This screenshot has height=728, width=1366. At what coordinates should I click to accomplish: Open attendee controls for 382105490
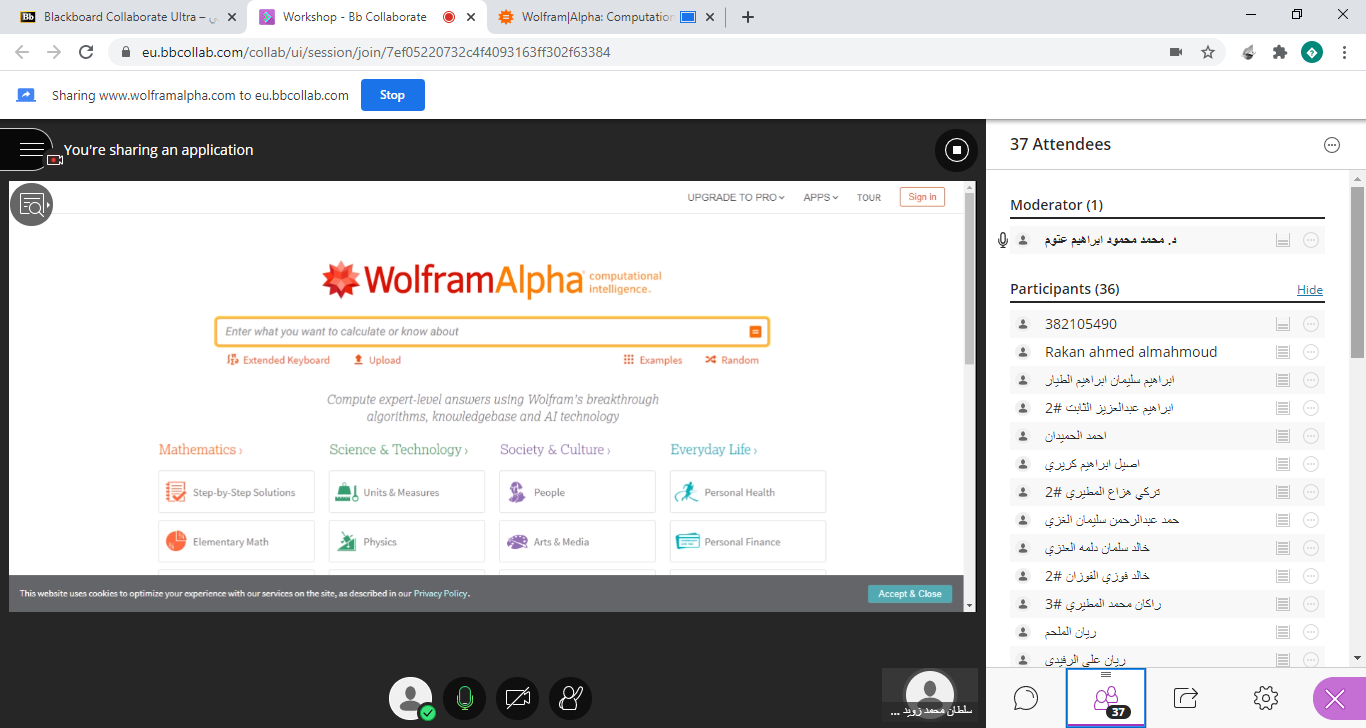tap(1311, 324)
